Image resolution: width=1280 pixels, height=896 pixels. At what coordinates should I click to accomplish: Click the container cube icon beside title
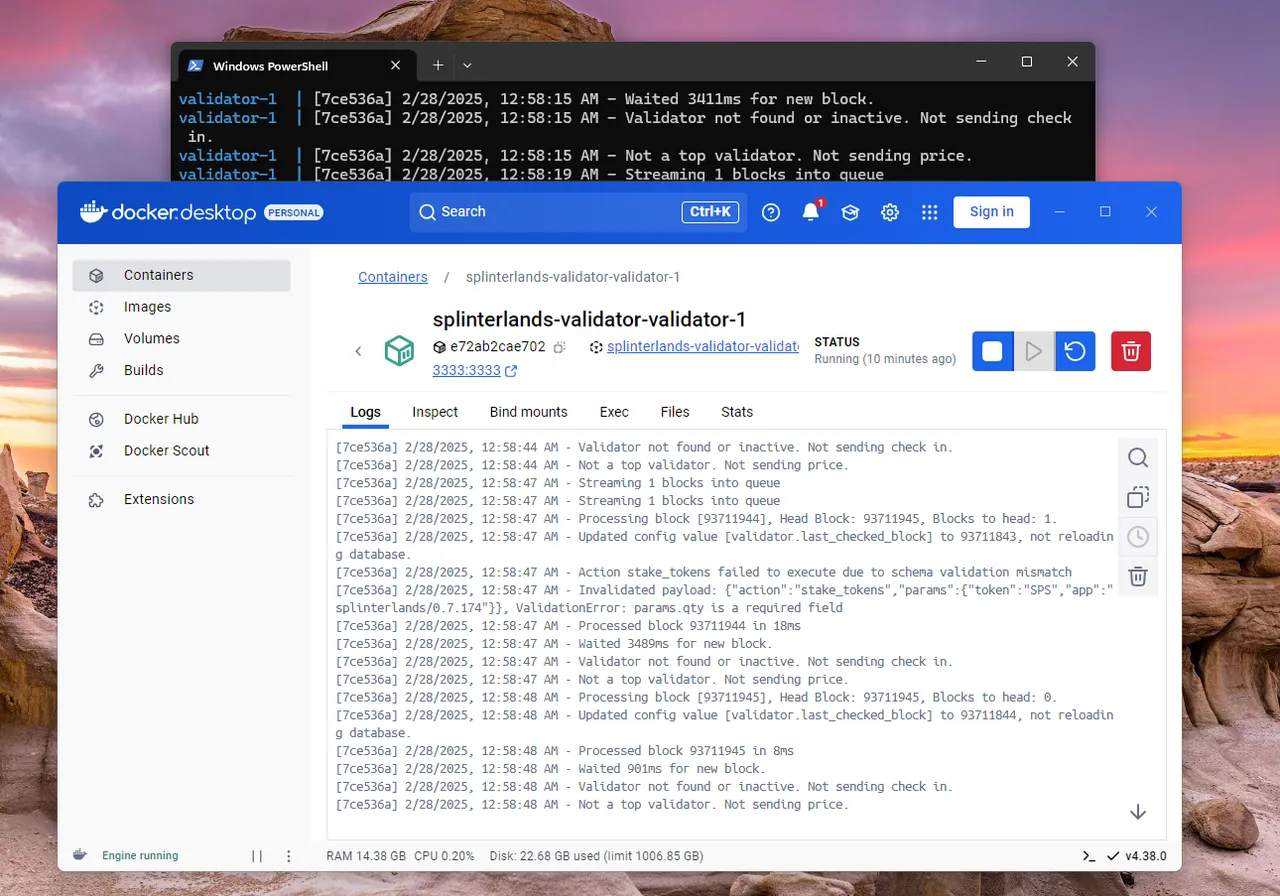[399, 351]
